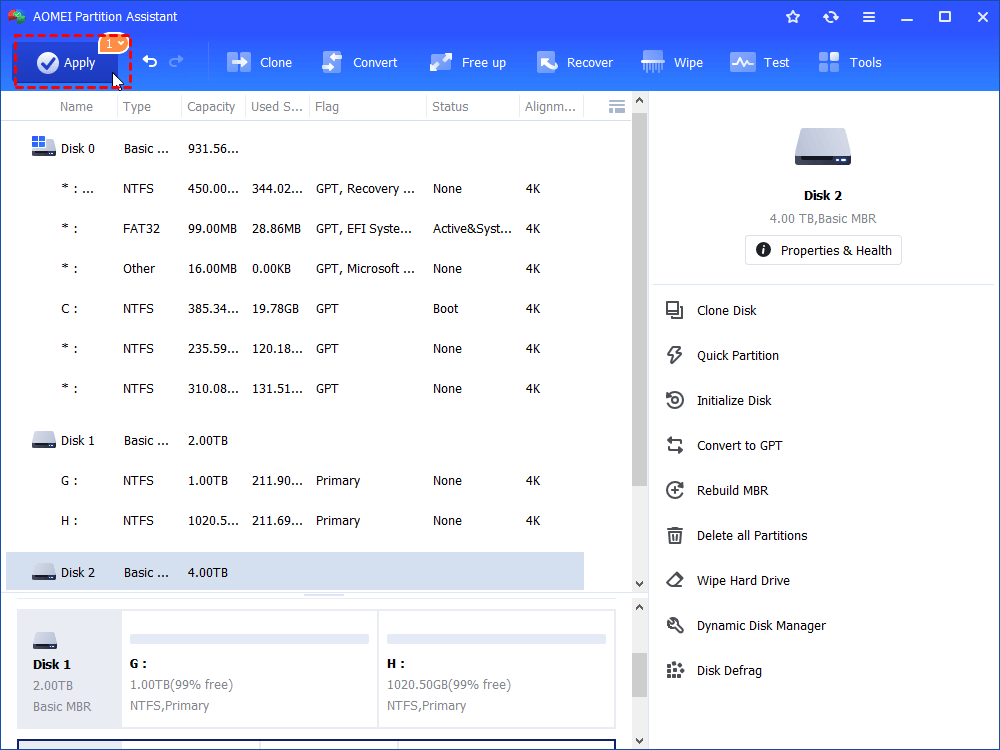Sort by the Used Space column header

click(277, 107)
